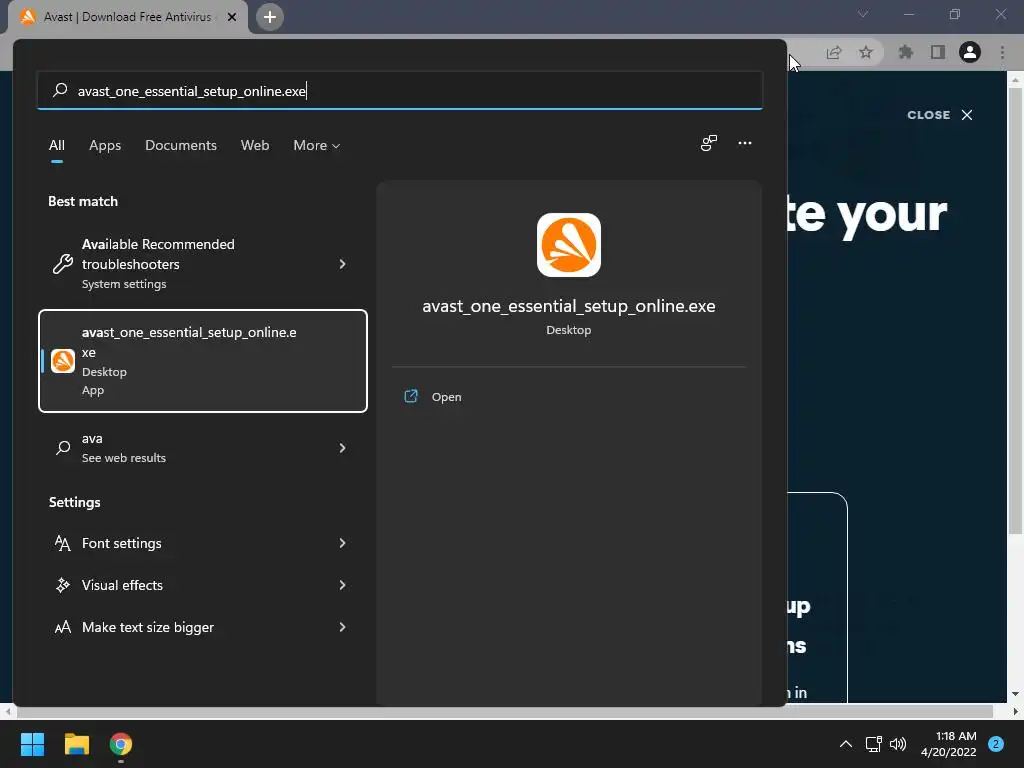Screen dimensions: 1024x768
Task: Click the X icon next to CLOSE
Action: pyautogui.click(x=967, y=115)
